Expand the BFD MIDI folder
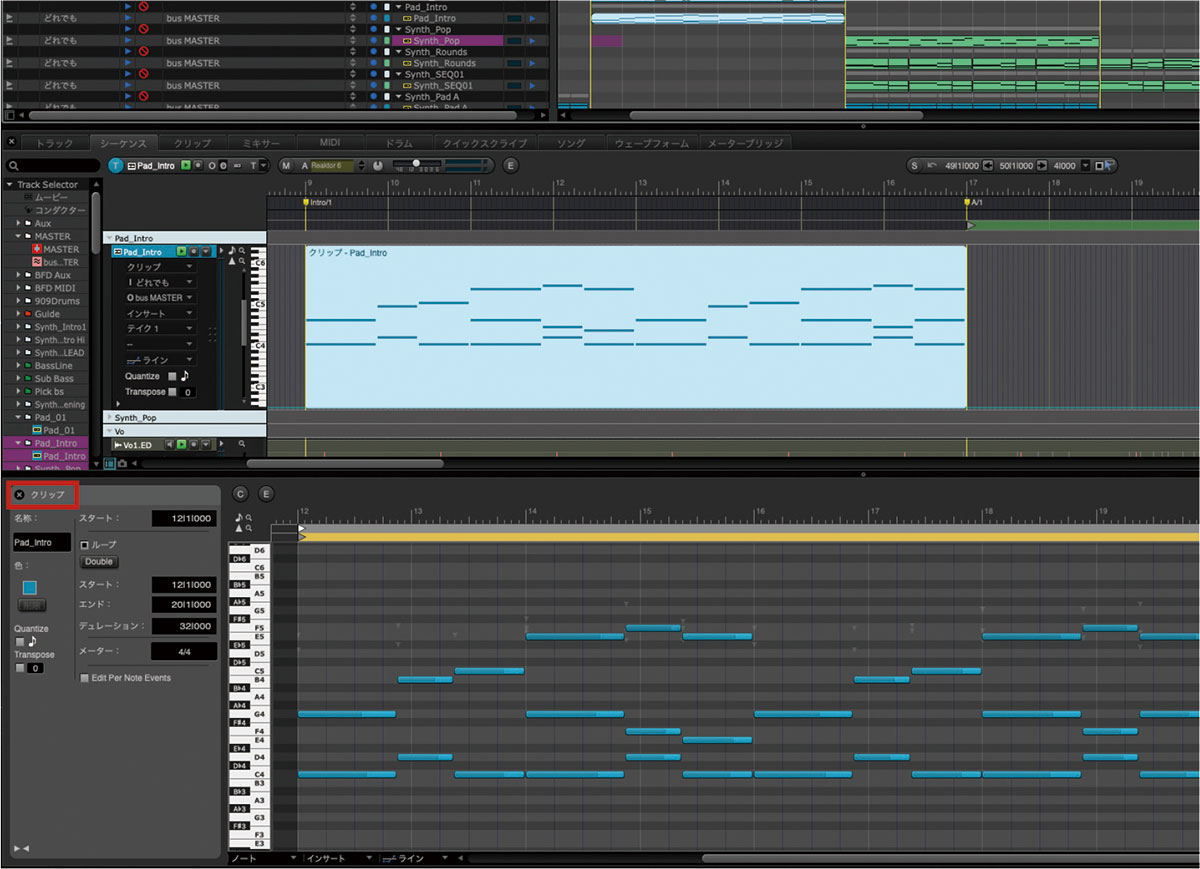 [x=19, y=288]
